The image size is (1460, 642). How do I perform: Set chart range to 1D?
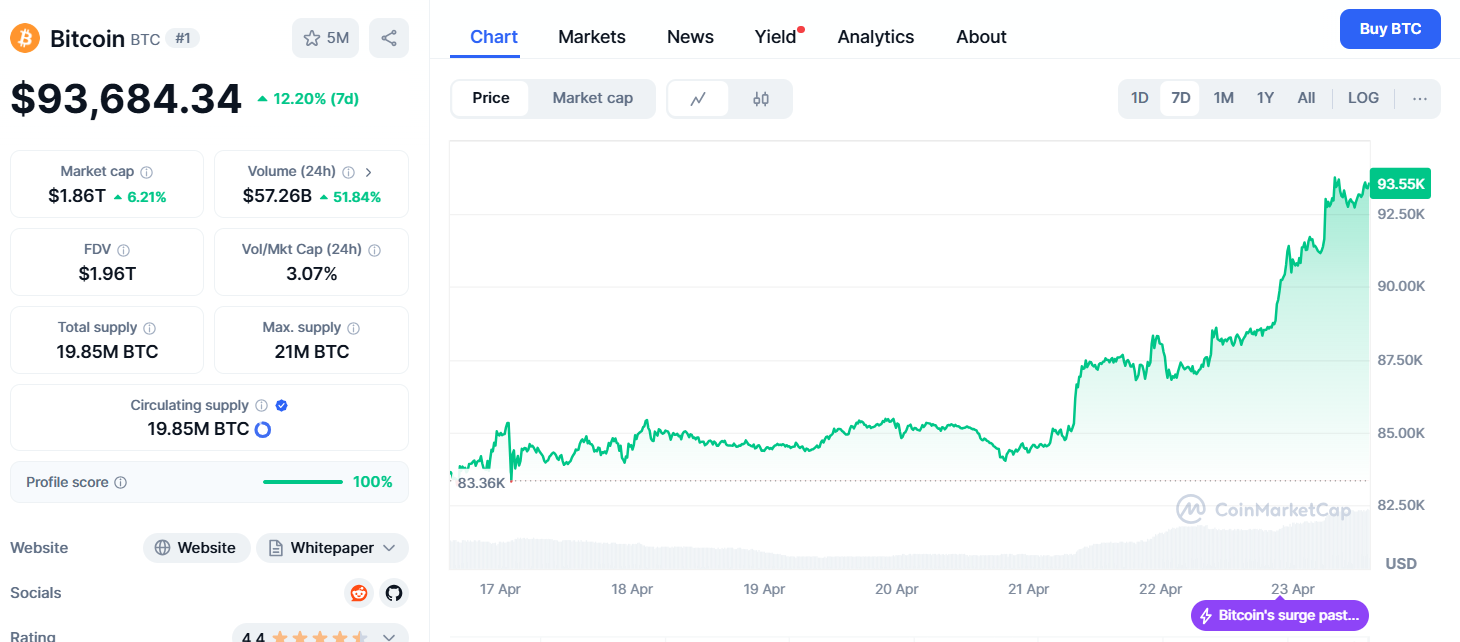[1140, 98]
